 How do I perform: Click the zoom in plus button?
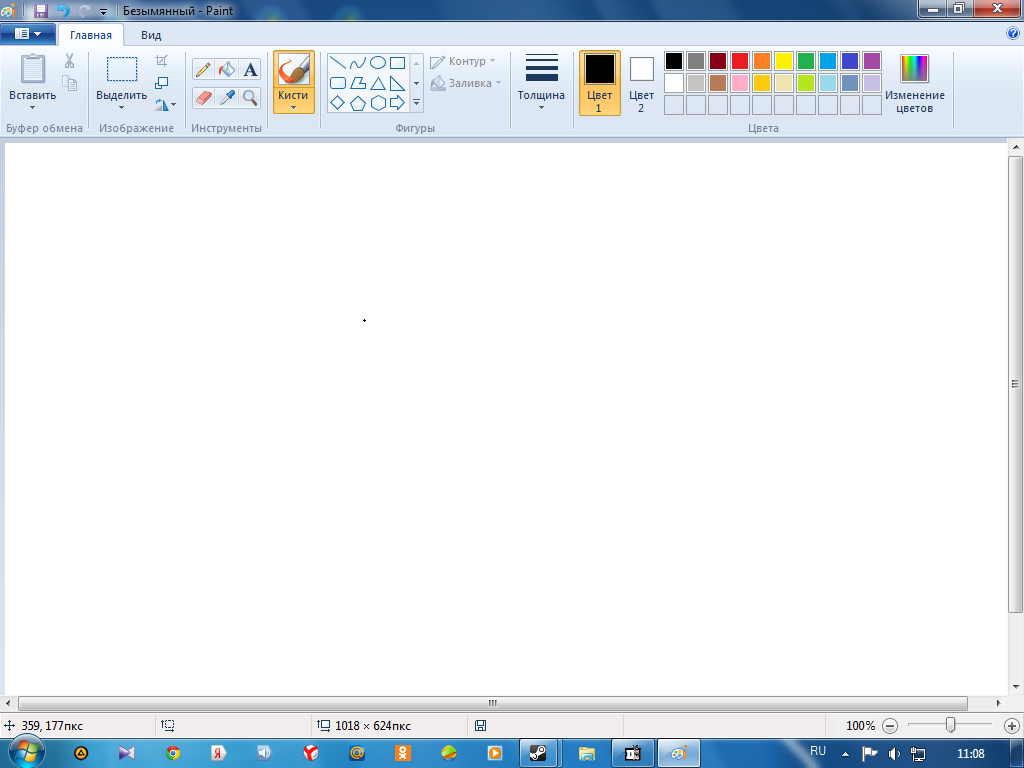point(1012,726)
